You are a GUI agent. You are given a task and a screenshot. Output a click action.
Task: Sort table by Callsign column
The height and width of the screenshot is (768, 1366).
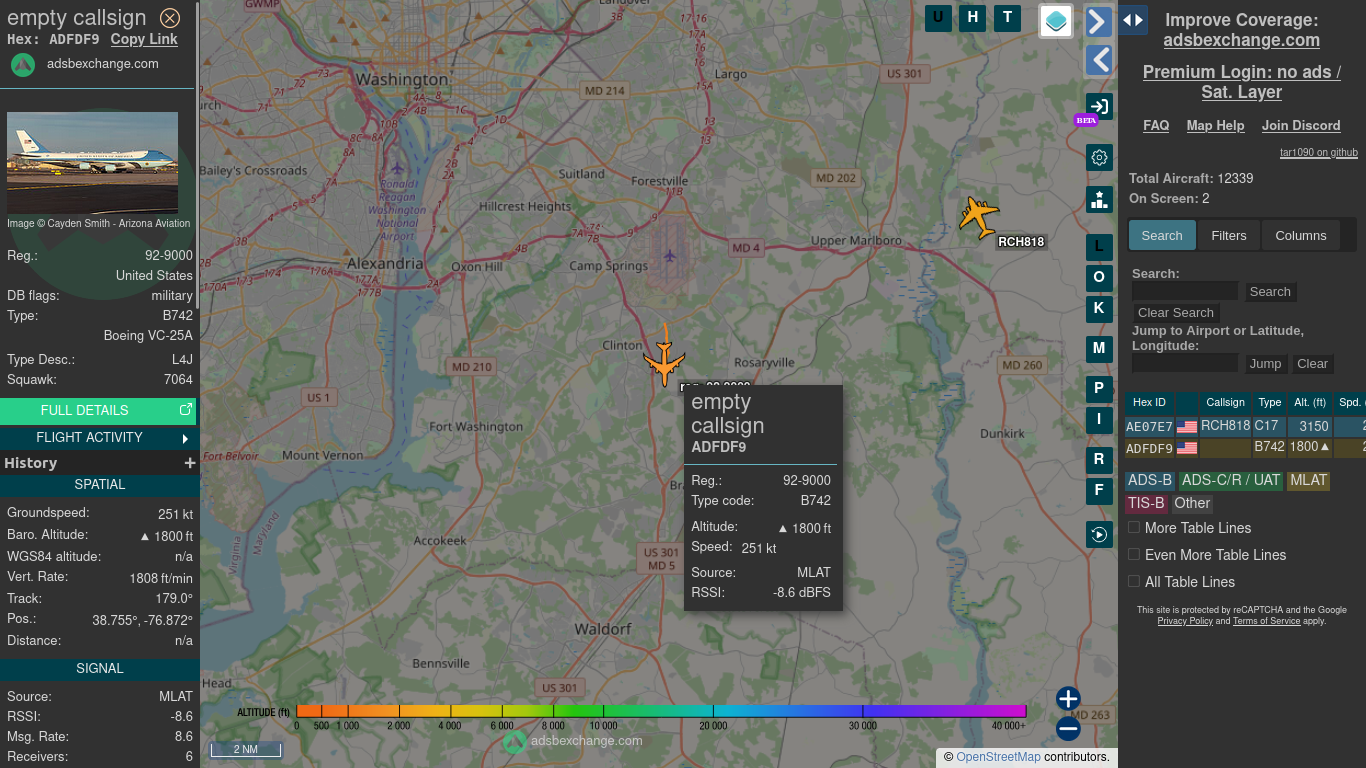(1225, 403)
